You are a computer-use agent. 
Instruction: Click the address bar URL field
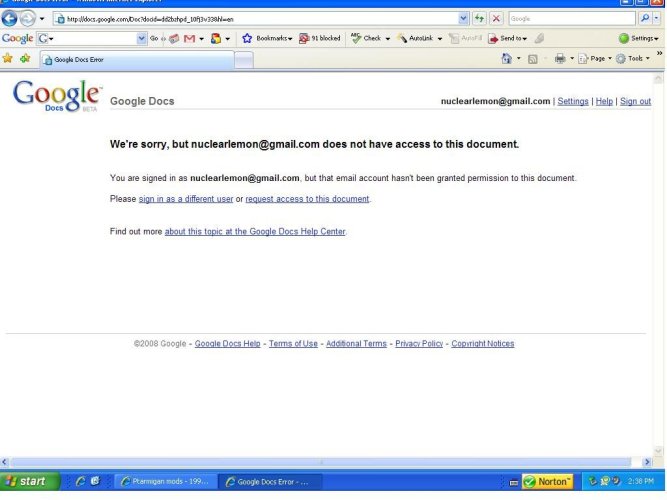coord(255,19)
